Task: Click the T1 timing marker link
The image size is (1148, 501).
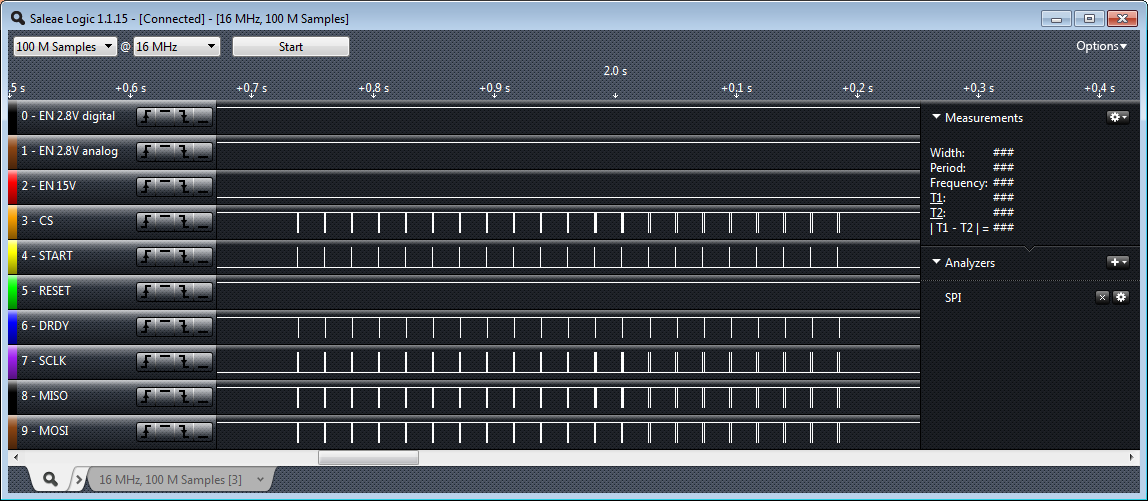Action: tap(936, 198)
